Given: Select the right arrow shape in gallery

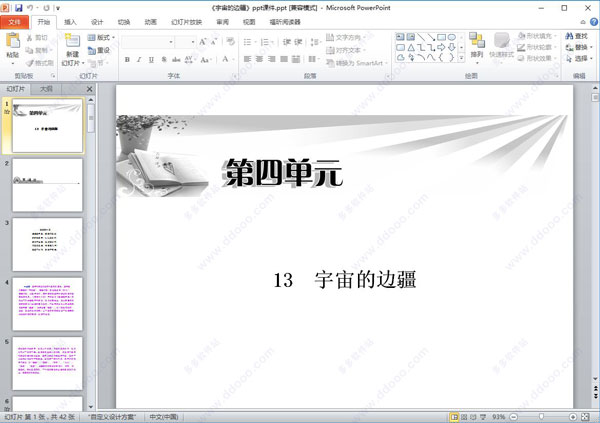Looking at the screenshot, I should click(441, 47).
